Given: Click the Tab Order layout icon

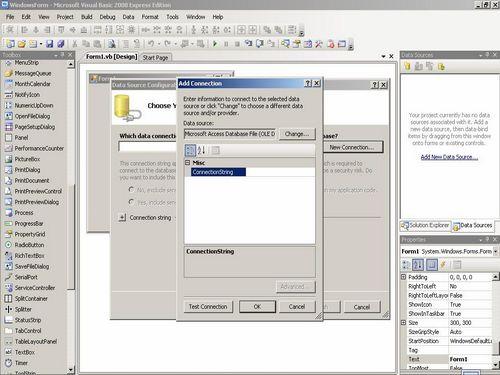Looking at the screenshot, I should (x=292, y=30).
